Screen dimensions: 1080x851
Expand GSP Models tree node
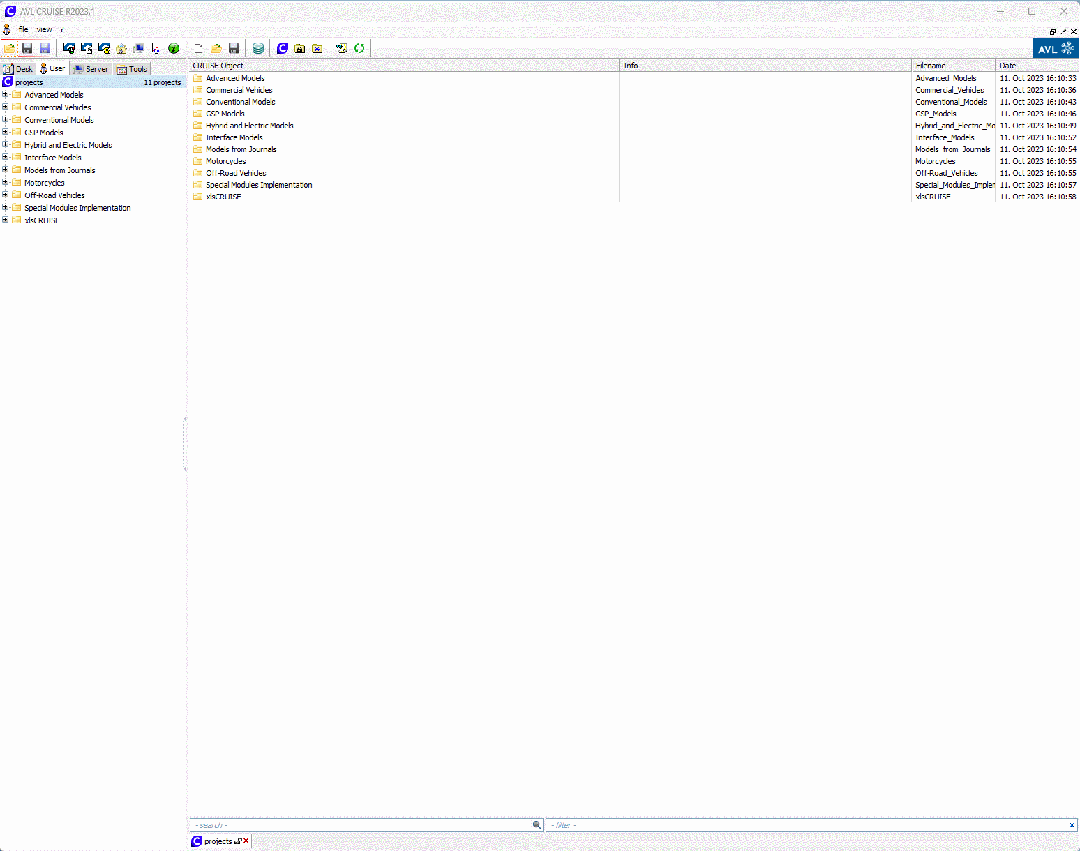coord(6,132)
